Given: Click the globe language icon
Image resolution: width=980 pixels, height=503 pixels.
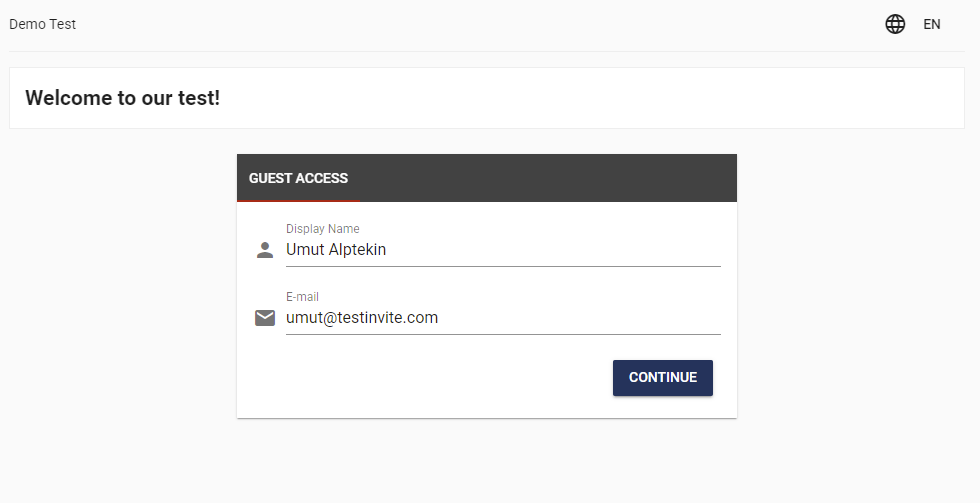Looking at the screenshot, I should pyautogui.click(x=895, y=24).
